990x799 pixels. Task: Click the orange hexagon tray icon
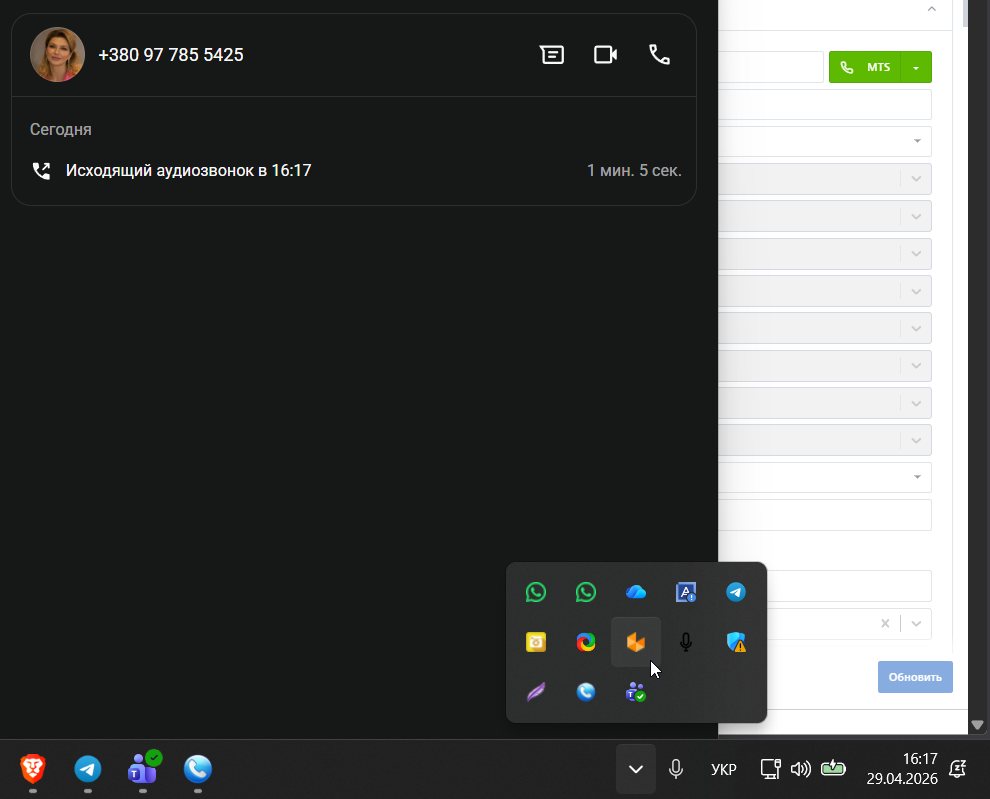[636, 642]
